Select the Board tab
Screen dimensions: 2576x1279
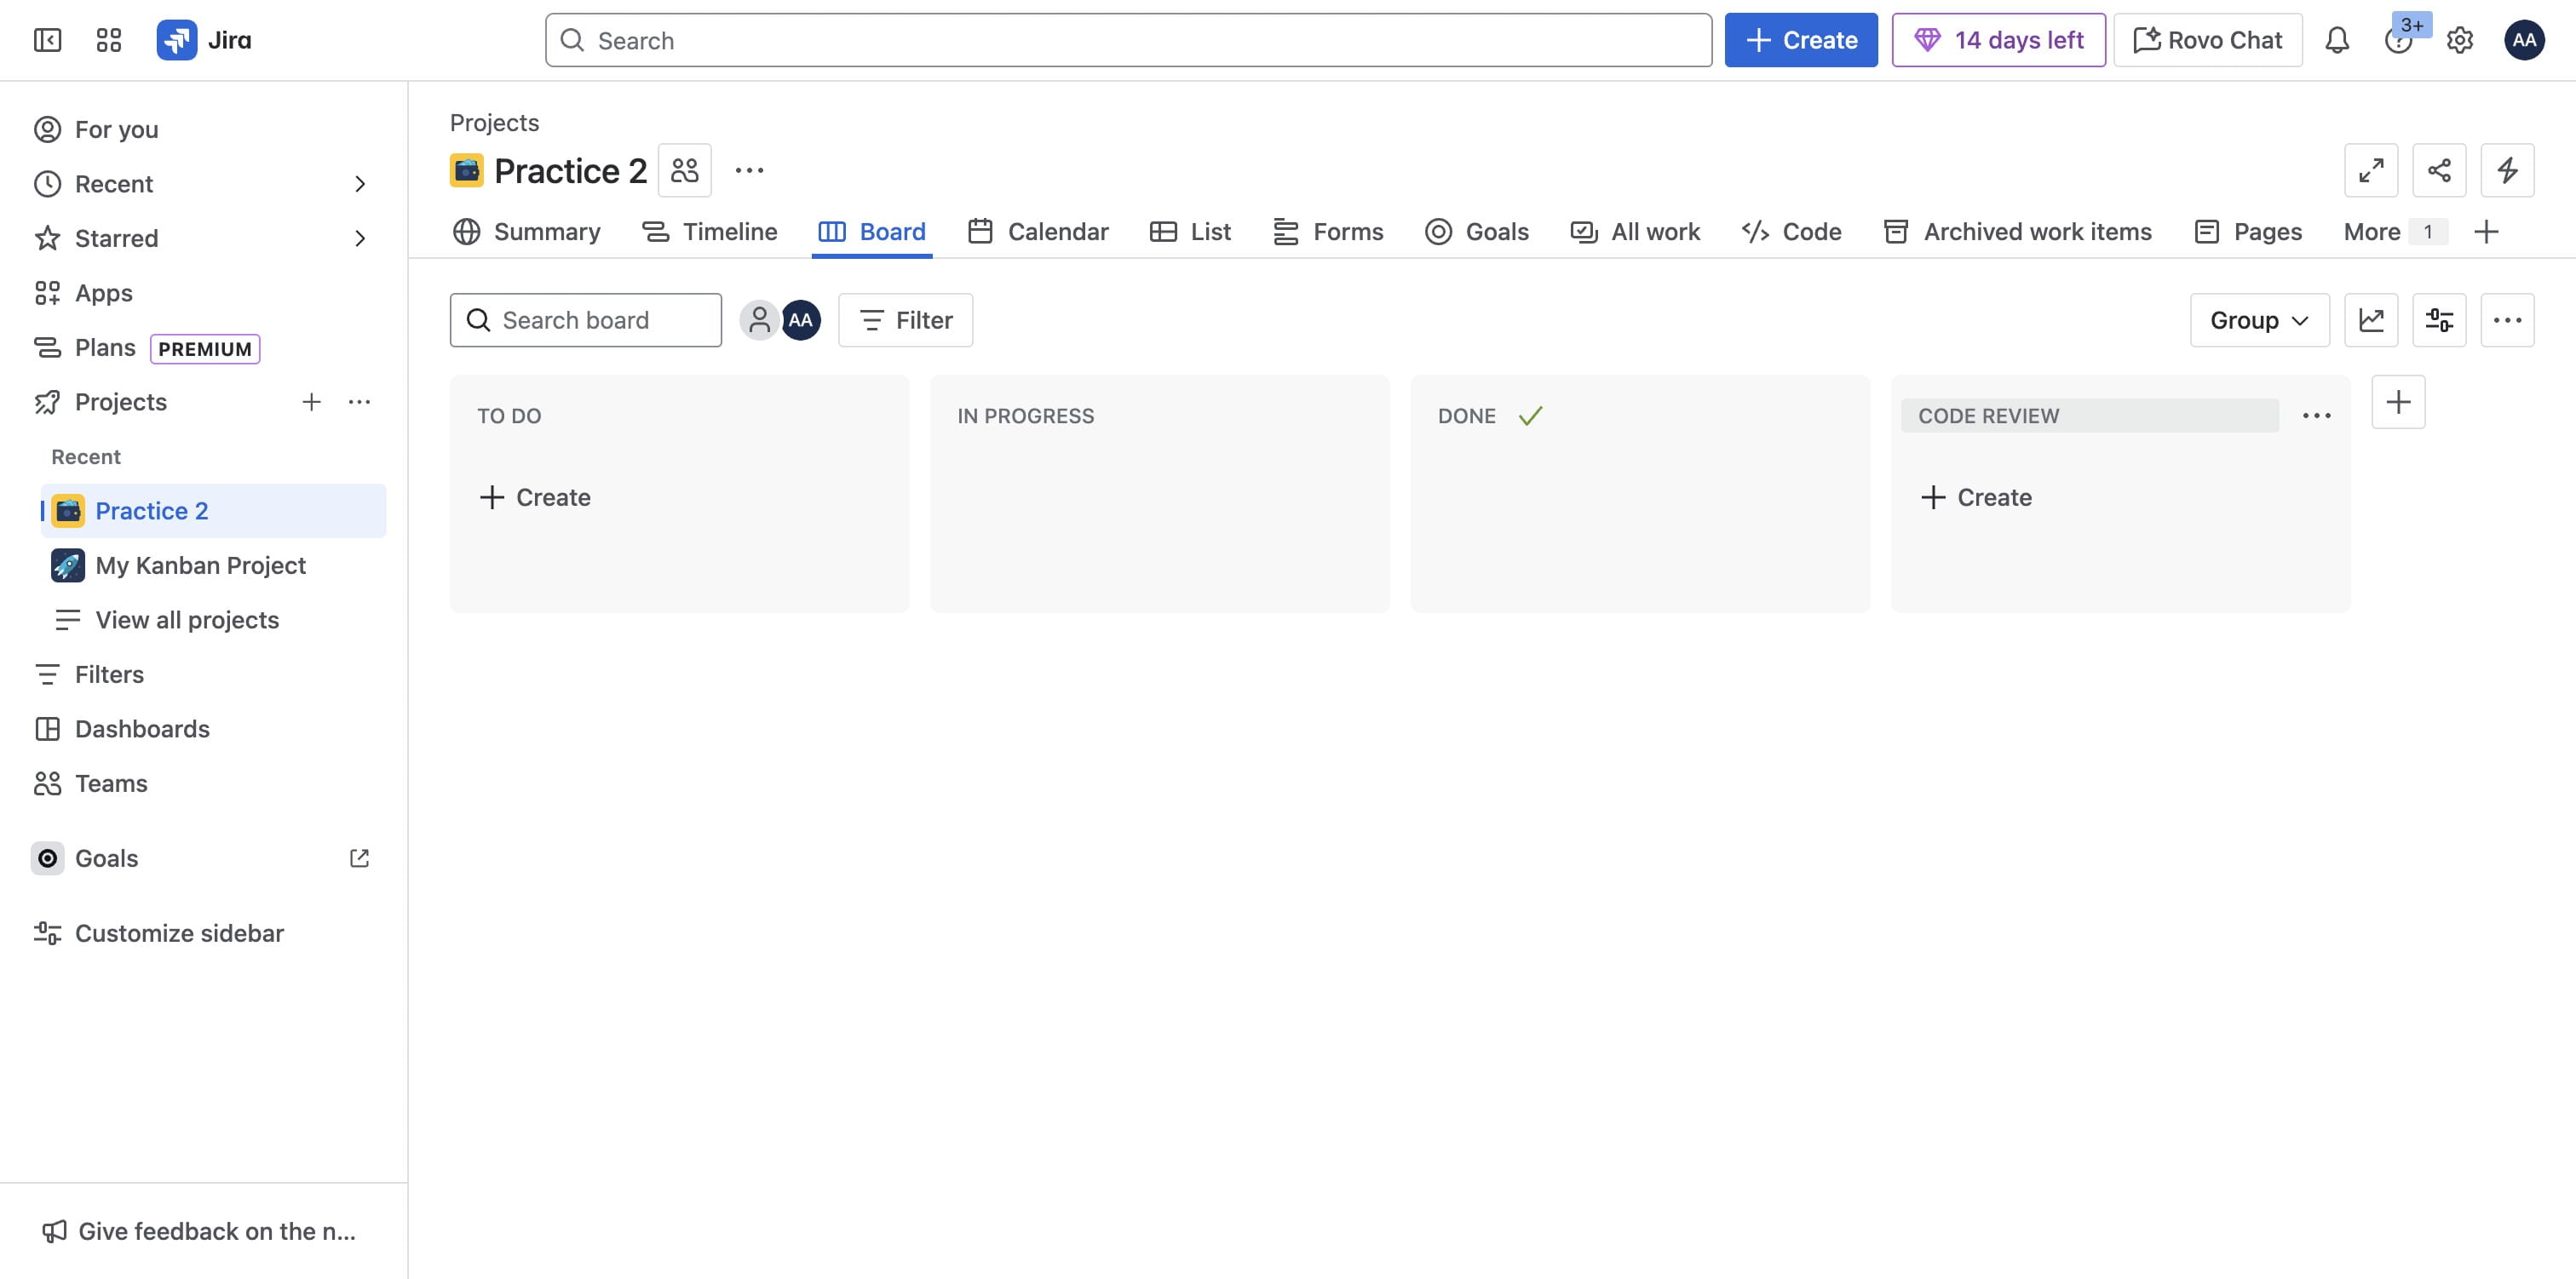point(872,232)
